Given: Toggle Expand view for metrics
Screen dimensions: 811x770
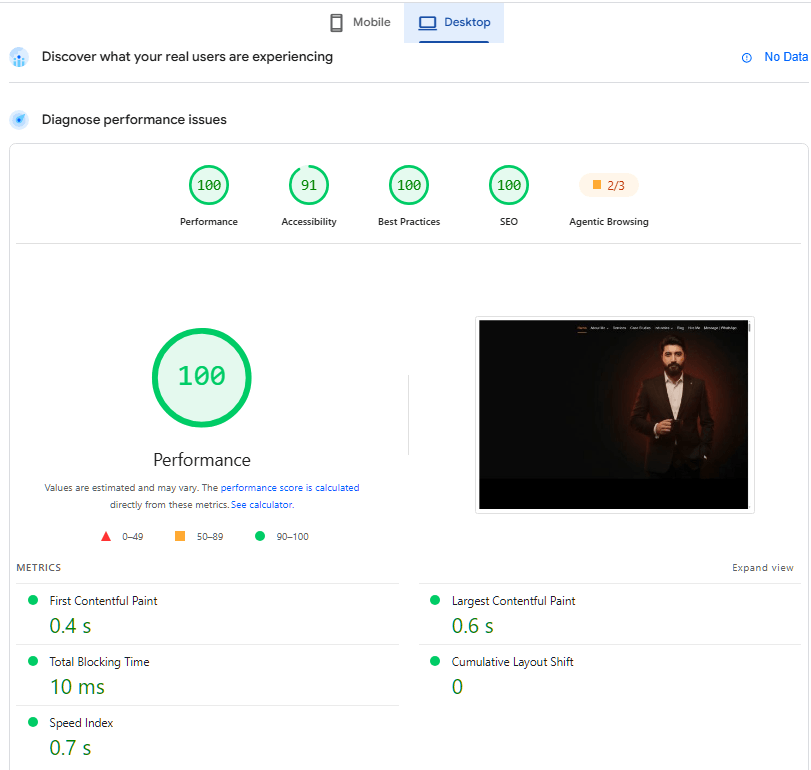Looking at the screenshot, I should 762,568.
